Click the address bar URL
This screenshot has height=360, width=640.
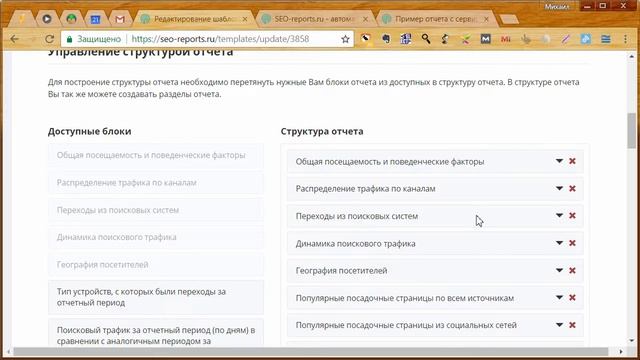tap(220, 39)
